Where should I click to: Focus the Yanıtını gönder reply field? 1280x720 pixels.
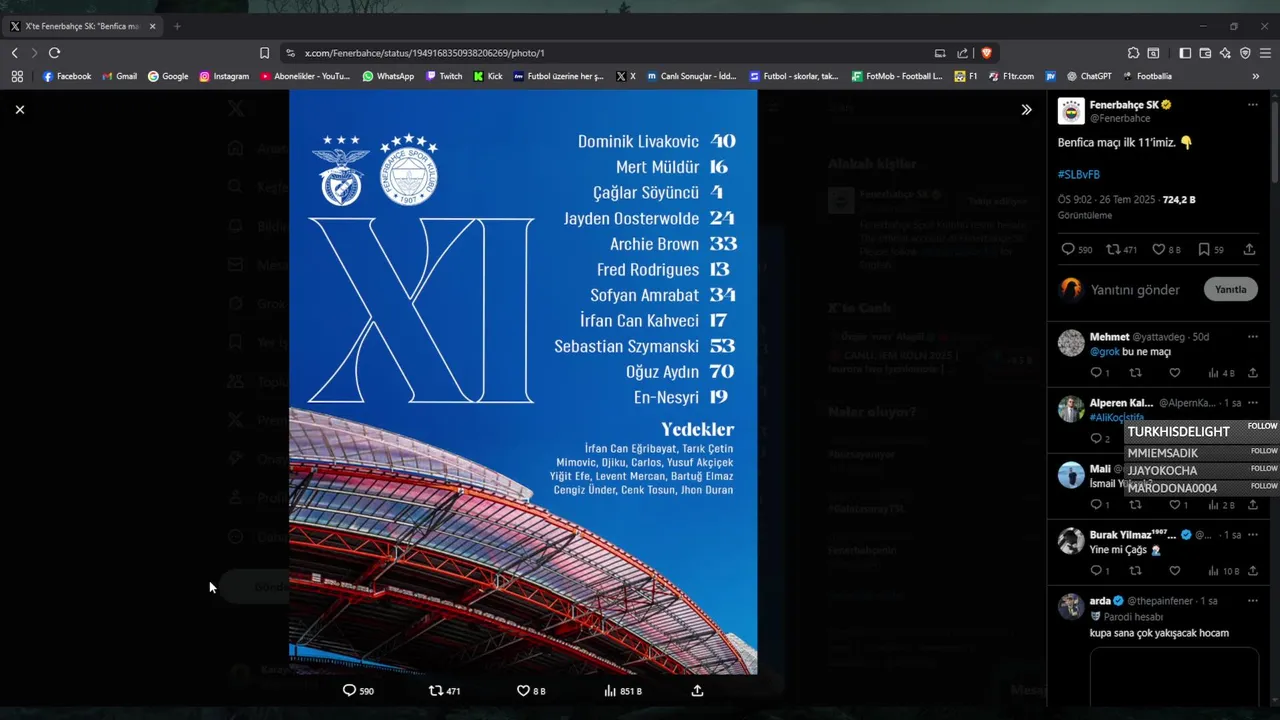point(1135,290)
